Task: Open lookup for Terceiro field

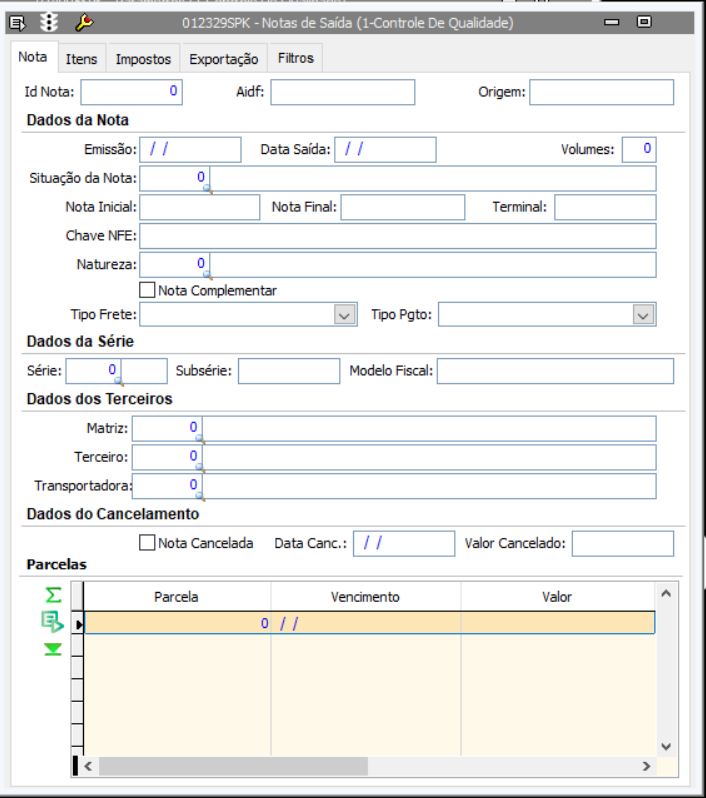Action: (200, 468)
